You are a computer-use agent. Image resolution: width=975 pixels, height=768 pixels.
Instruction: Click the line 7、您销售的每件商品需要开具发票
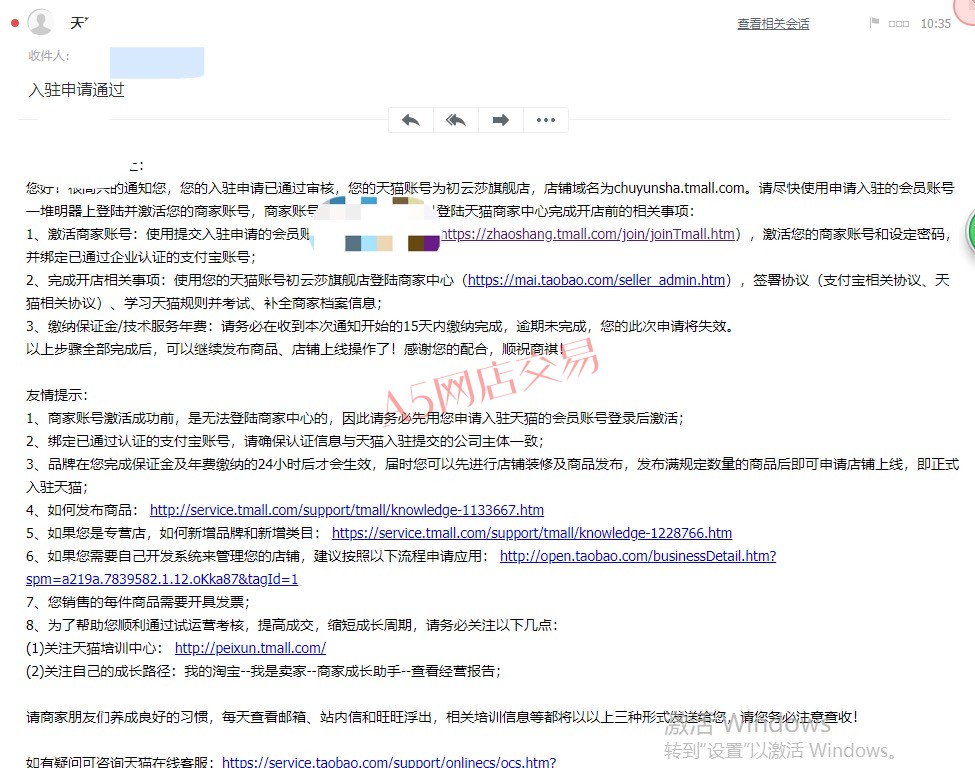coord(137,602)
